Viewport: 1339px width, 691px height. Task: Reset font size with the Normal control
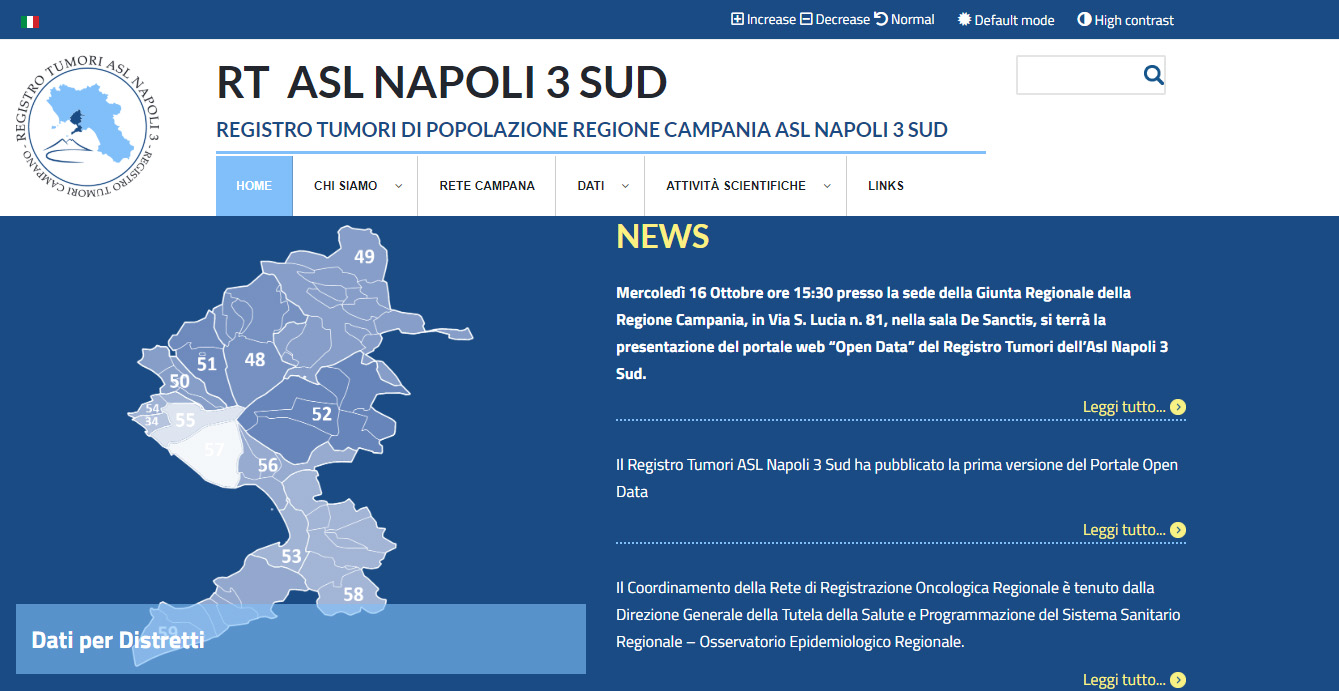pos(904,20)
